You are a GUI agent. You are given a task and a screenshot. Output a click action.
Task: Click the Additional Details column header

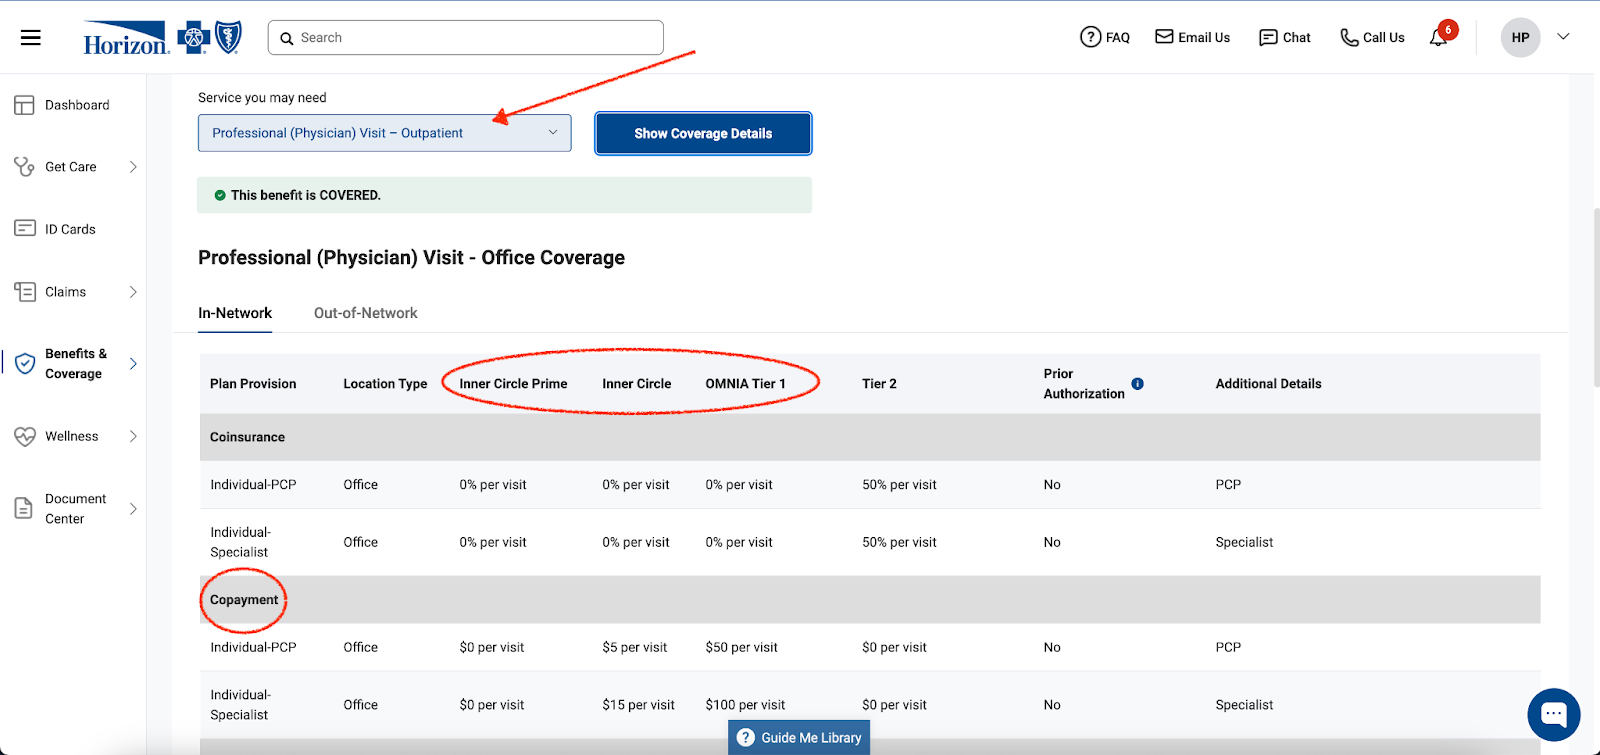[x=1268, y=384]
